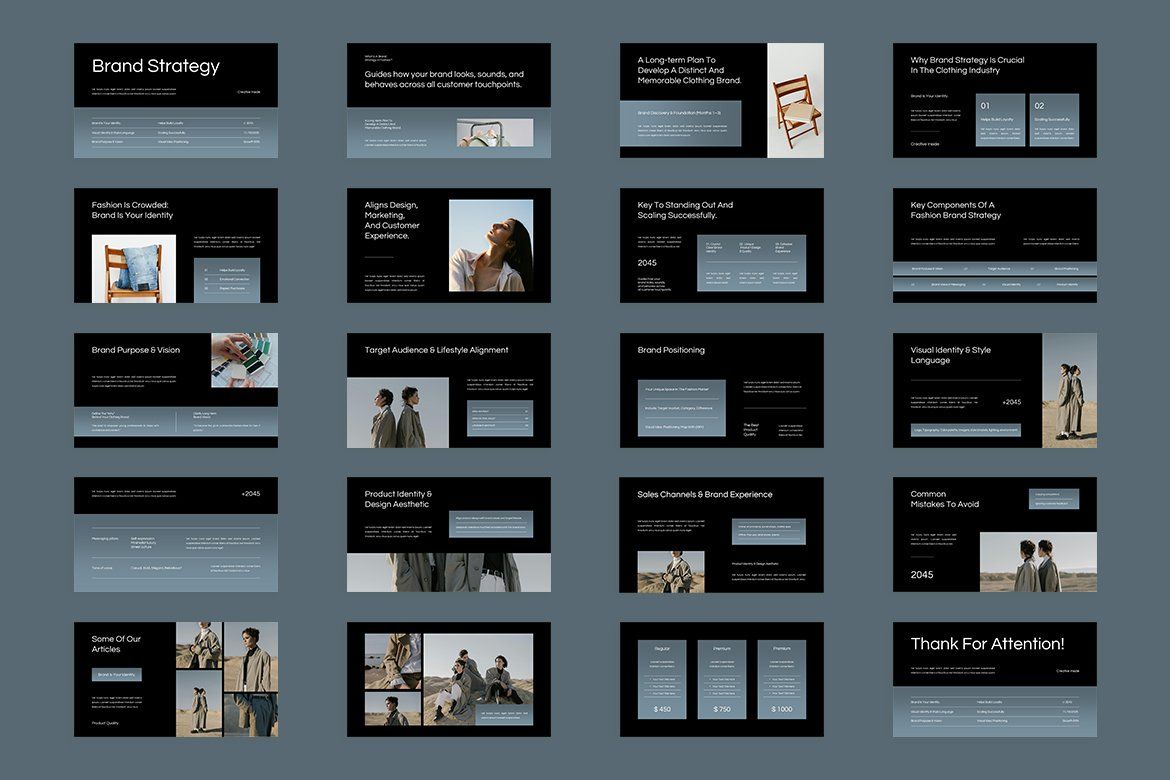Open the 'A Long-term Plan To Develop' slide
1170x780 pixels.
pyautogui.click(x=722, y=100)
